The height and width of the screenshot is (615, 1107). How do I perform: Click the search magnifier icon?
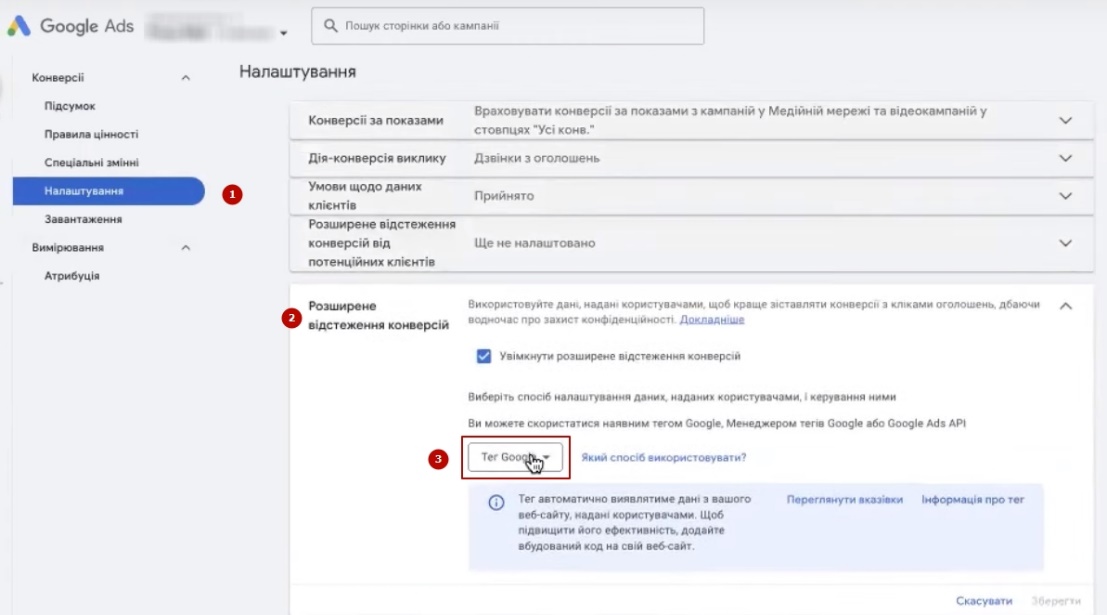330,27
